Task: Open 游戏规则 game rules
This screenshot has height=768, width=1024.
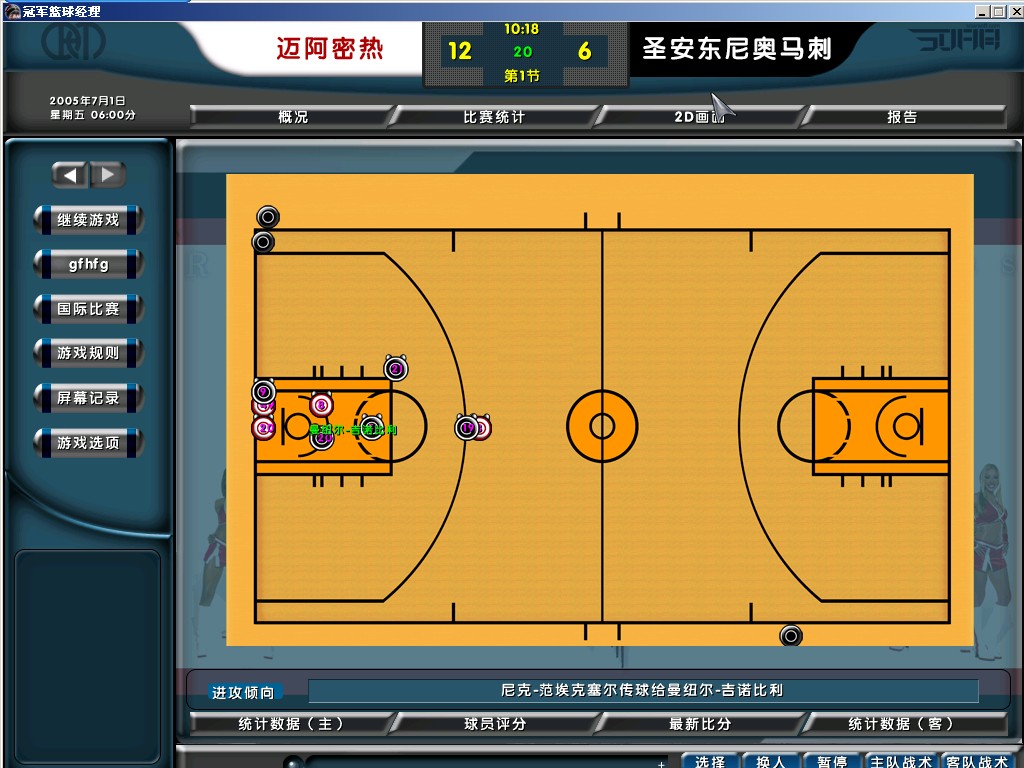Action: click(x=88, y=353)
